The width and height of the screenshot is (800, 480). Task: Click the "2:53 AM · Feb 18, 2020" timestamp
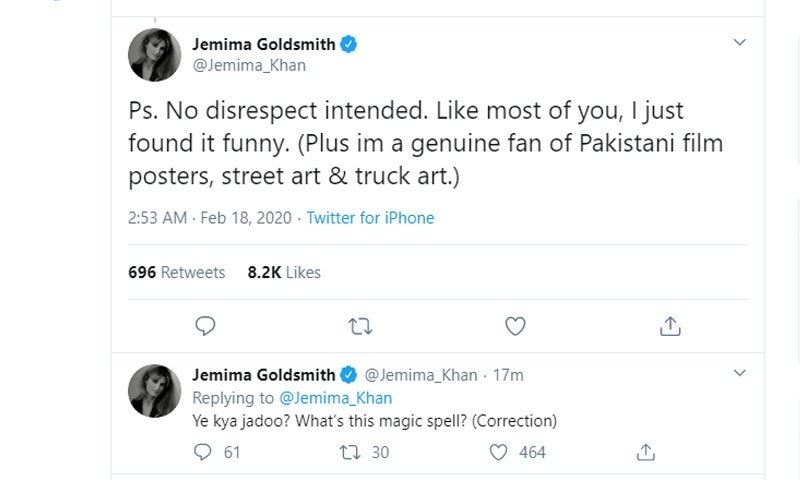(210, 217)
